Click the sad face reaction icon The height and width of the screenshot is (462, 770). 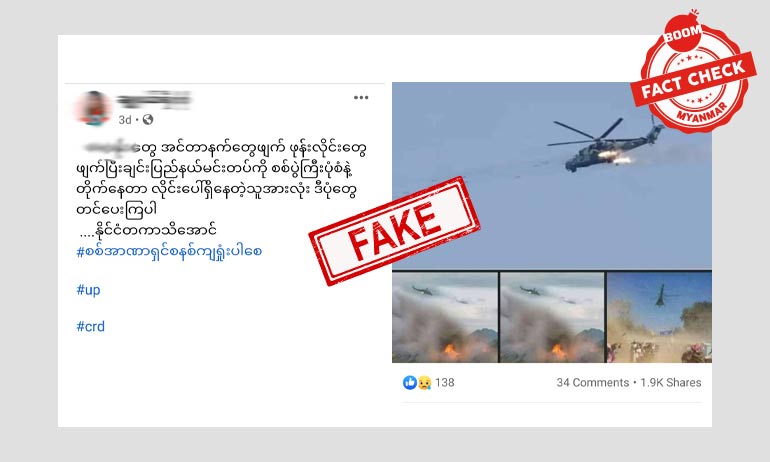tap(424, 382)
